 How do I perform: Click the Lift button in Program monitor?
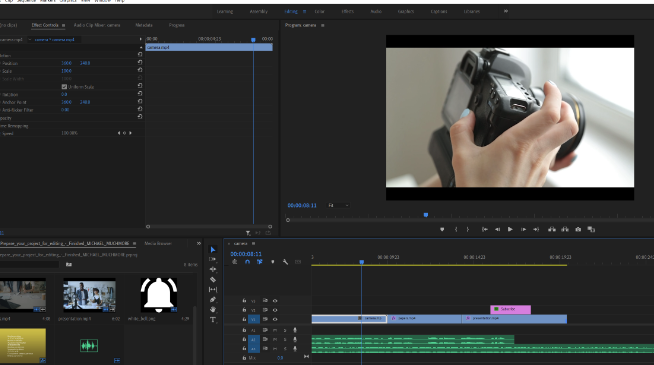point(552,229)
